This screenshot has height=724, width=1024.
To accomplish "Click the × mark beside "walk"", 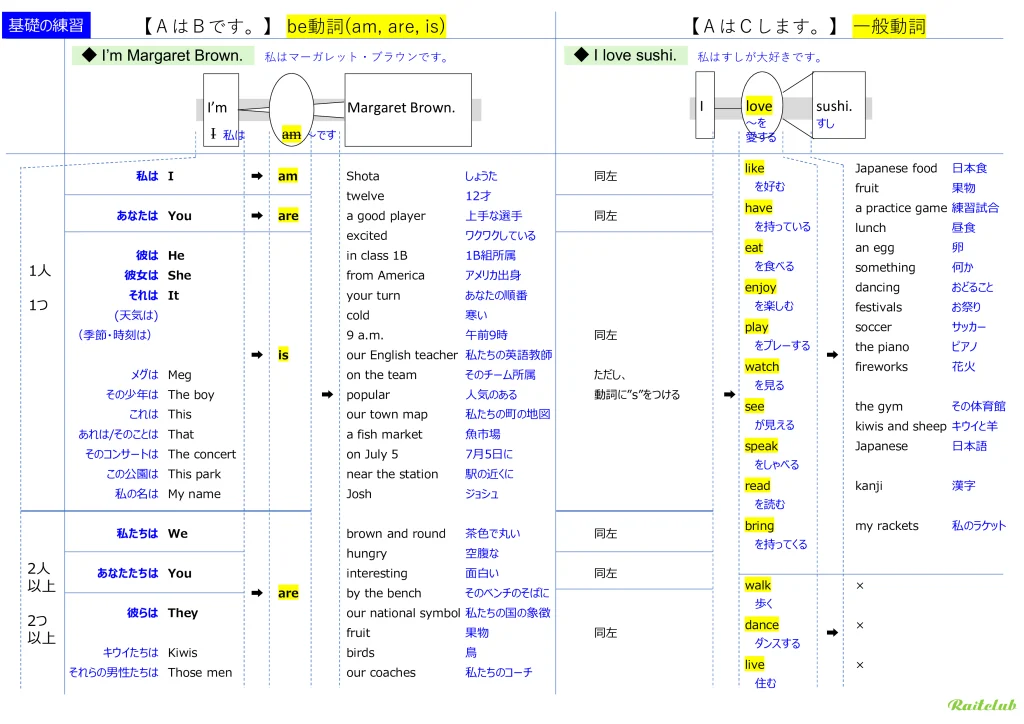I will click(859, 585).
